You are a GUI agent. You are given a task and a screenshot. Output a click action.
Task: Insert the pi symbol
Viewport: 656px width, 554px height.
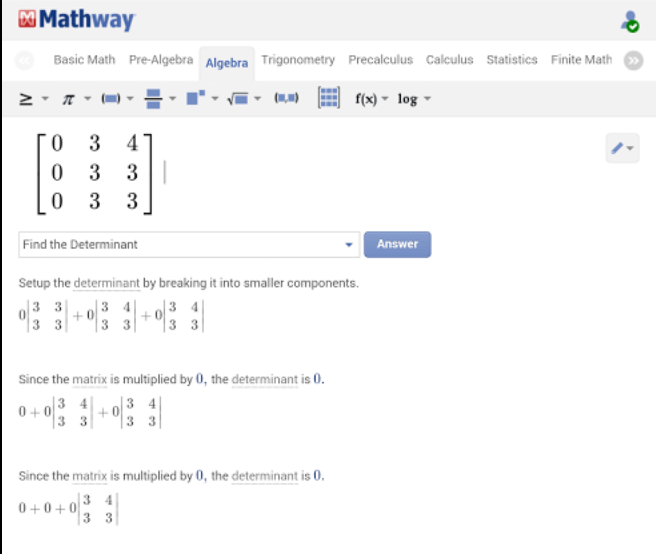tap(69, 99)
